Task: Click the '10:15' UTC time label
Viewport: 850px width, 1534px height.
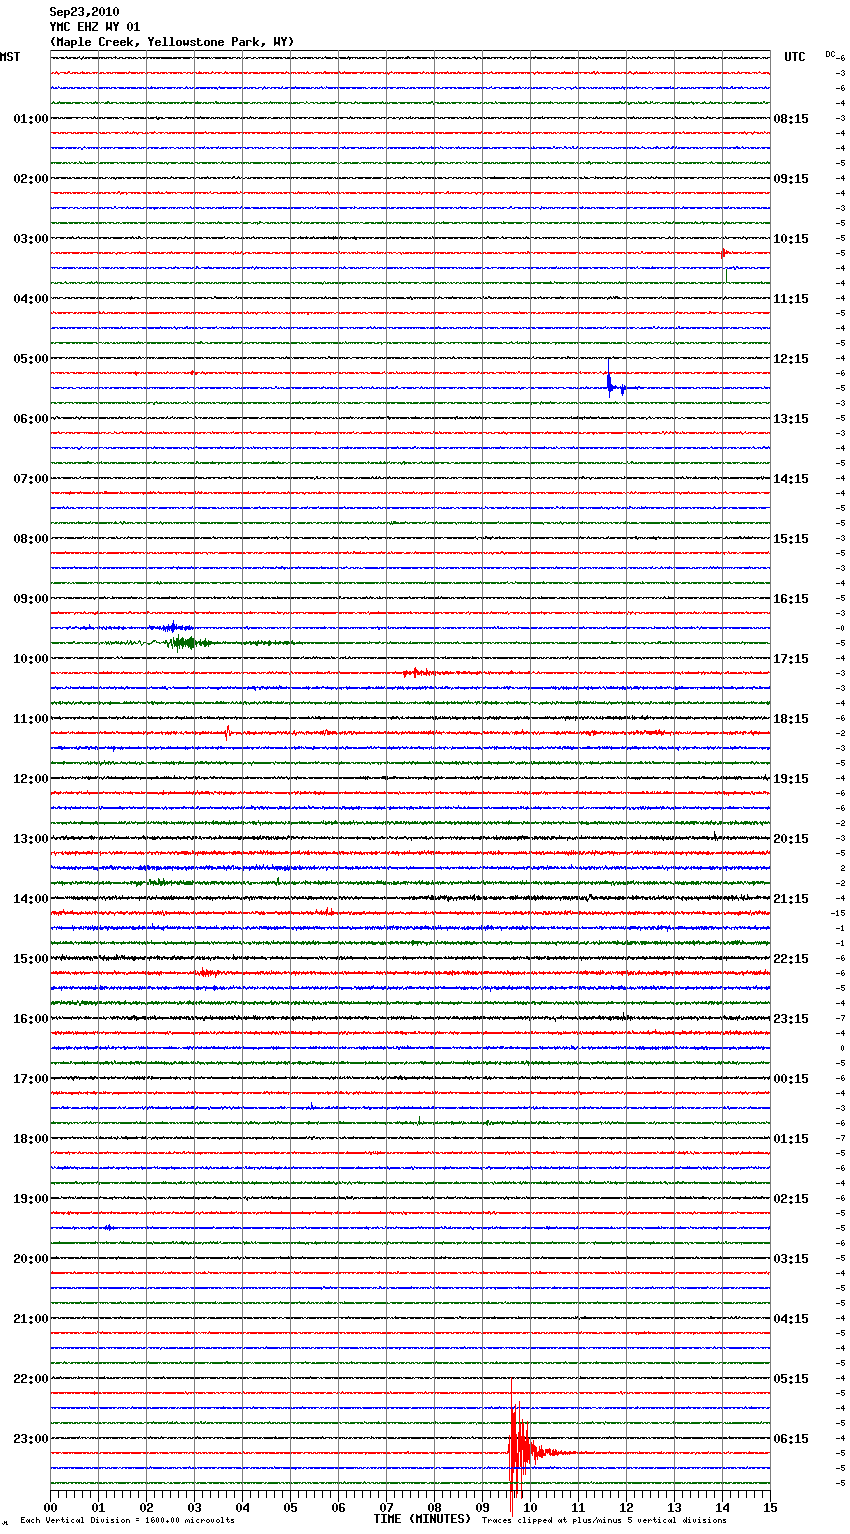Action: 791,239
